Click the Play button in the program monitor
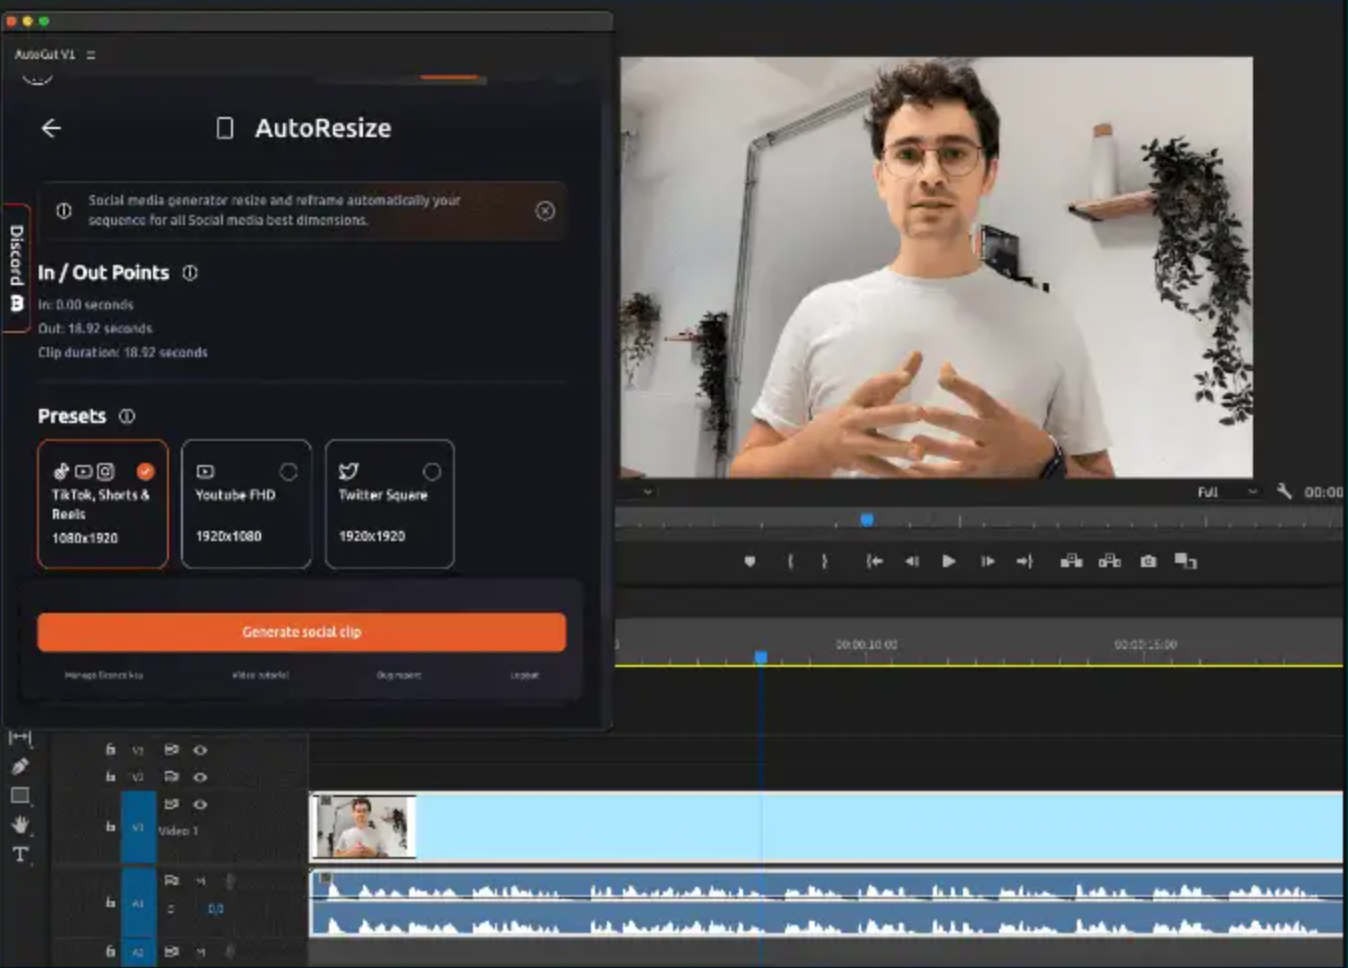This screenshot has height=968, width=1348. pos(947,561)
